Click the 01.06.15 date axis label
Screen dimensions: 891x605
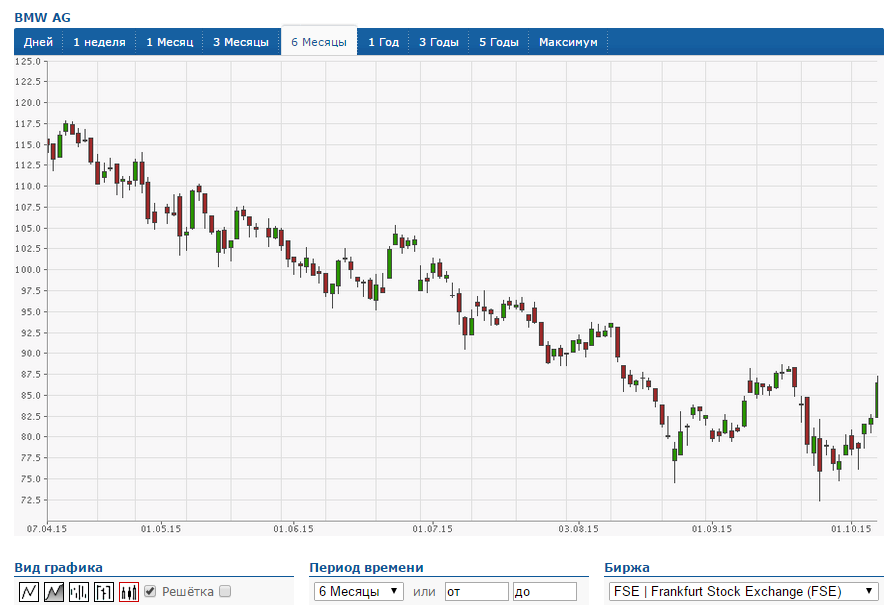(x=293, y=529)
